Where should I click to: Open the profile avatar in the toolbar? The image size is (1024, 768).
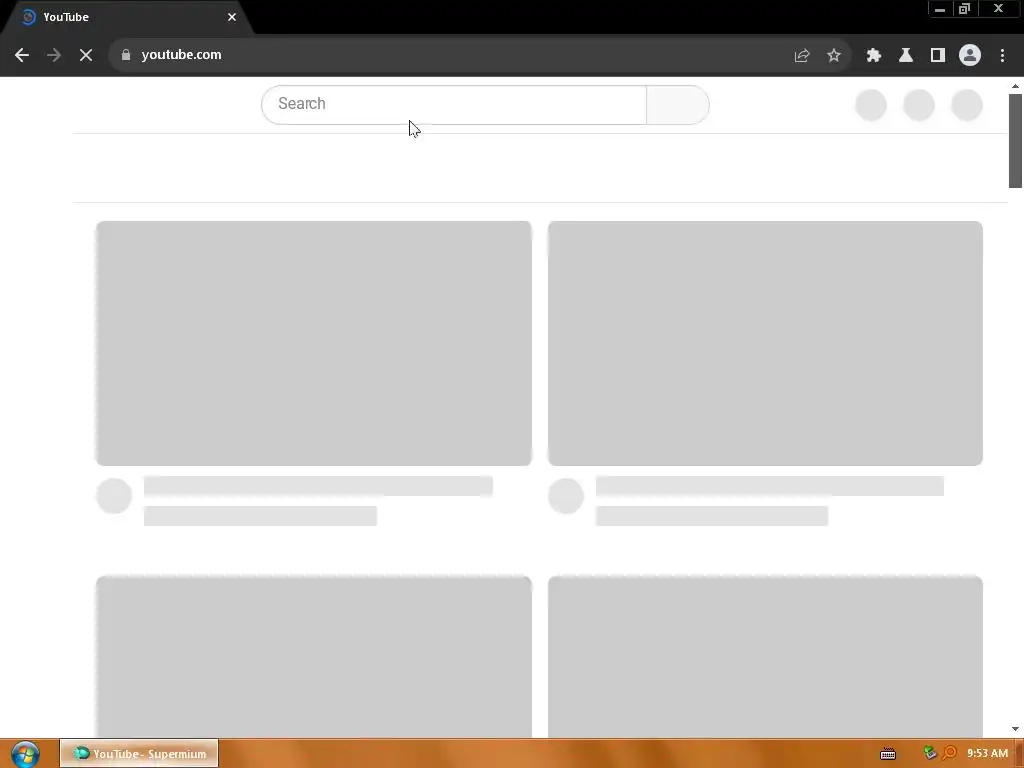tap(970, 55)
